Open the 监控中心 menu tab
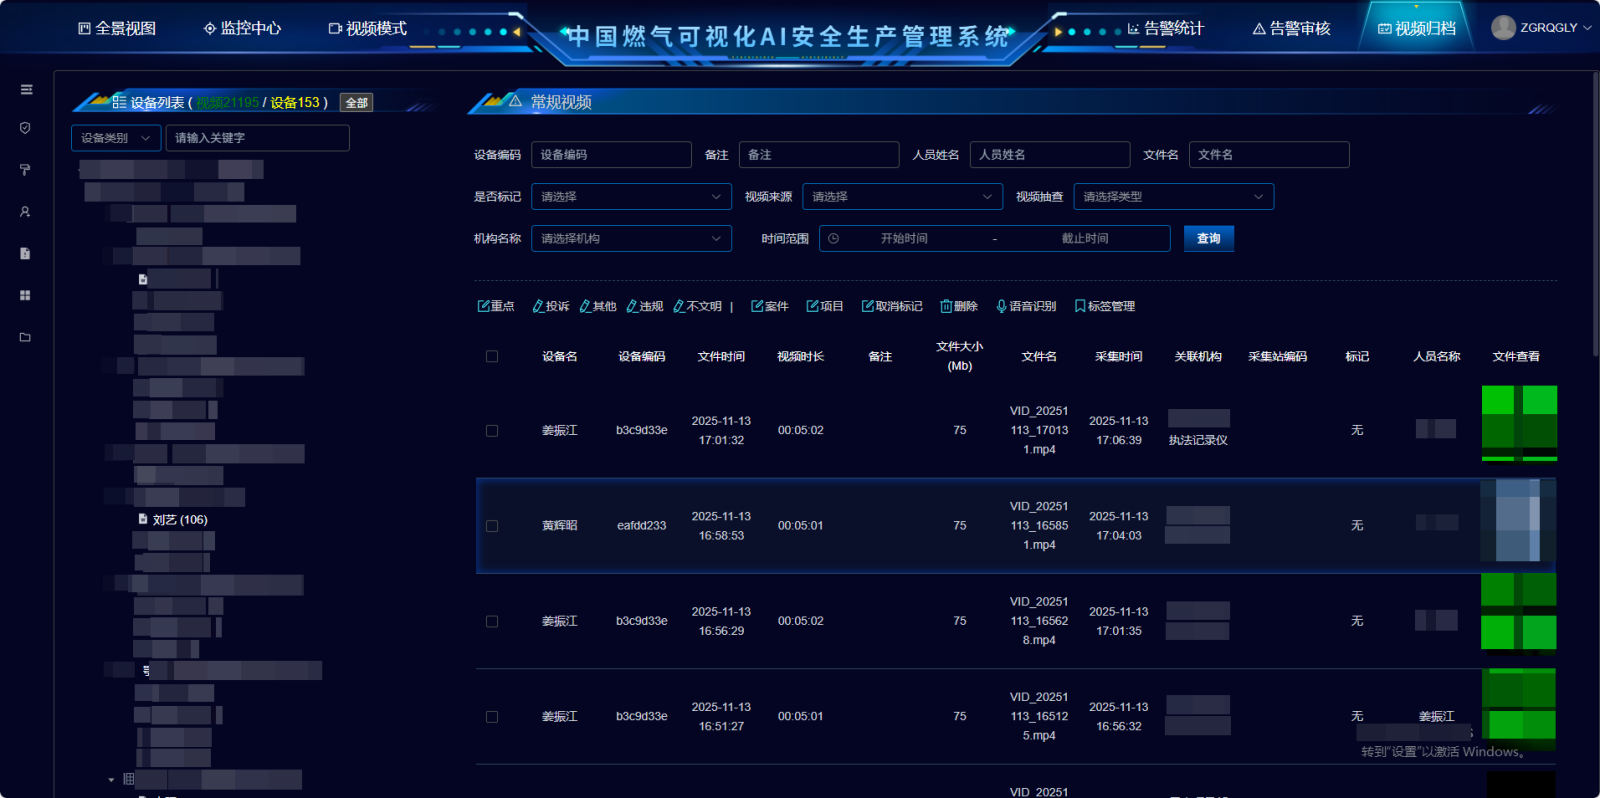Viewport: 1600px width, 798px height. coord(242,29)
